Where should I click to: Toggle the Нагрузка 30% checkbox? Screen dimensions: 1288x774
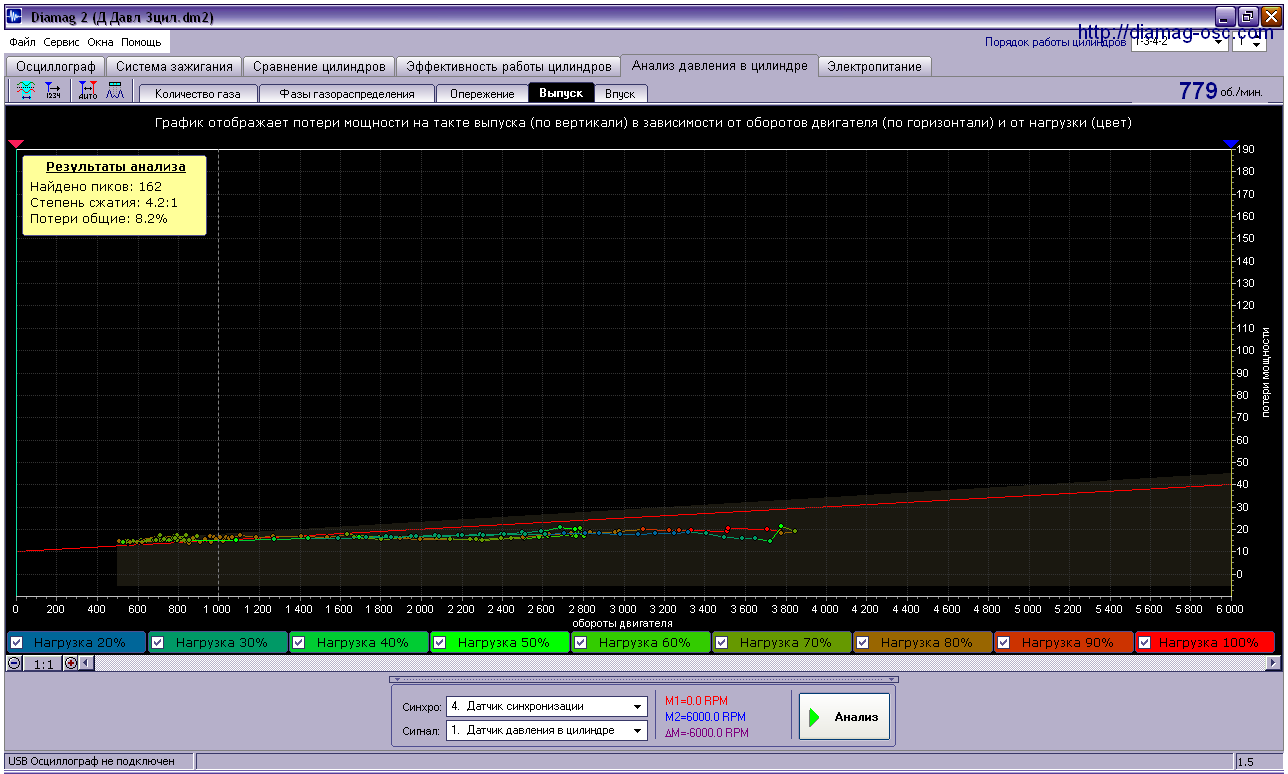click(x=158, y=643)
